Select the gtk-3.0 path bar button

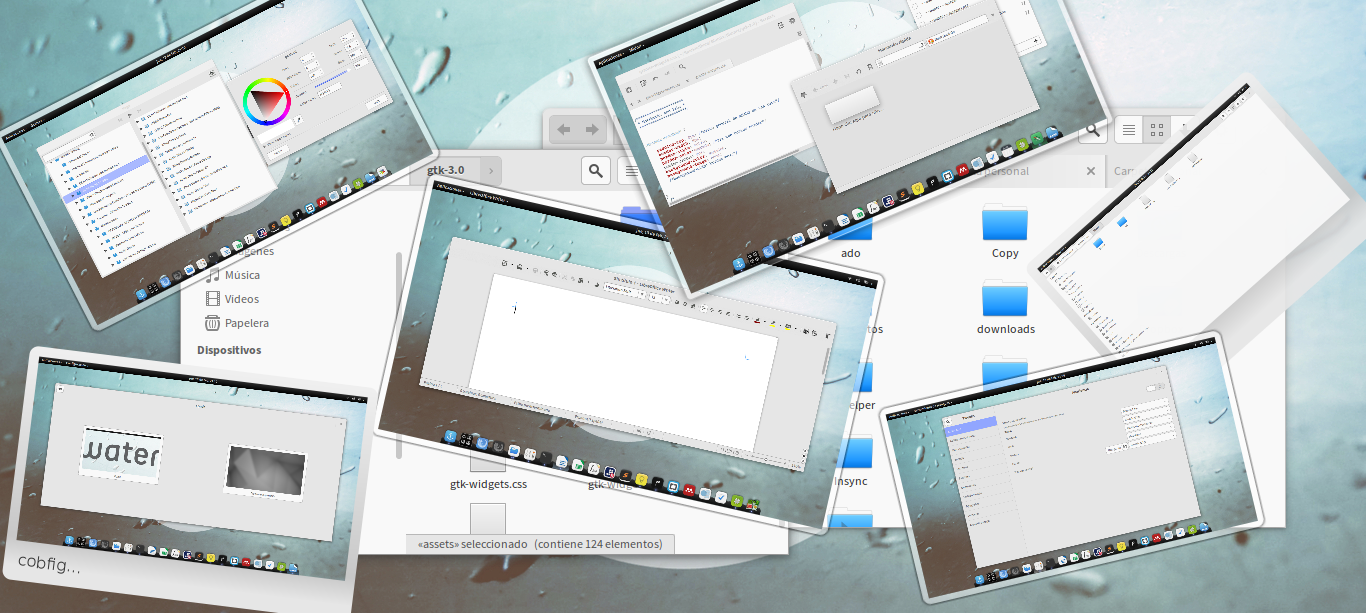click(x=445, y=171)
